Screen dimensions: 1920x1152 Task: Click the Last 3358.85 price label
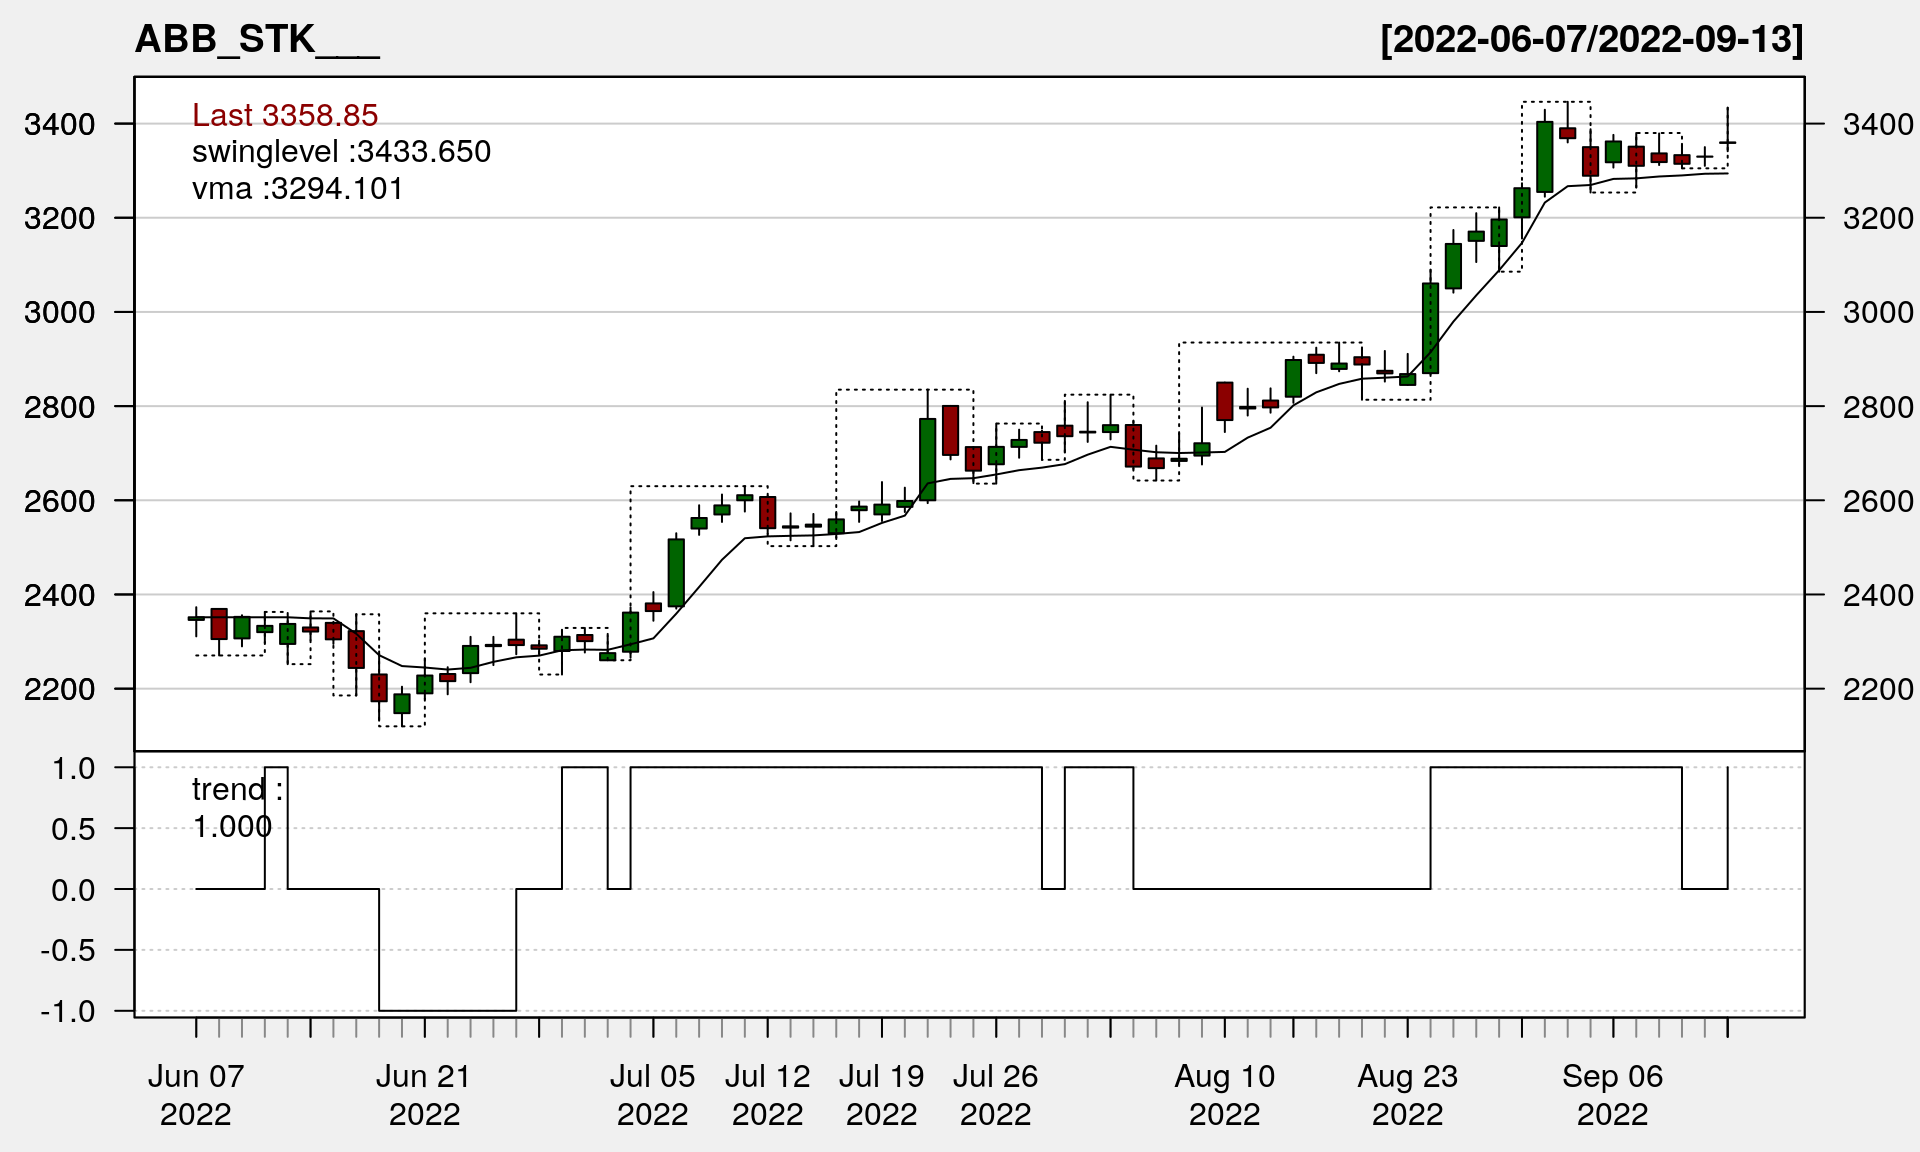click(x=285, y=116)
